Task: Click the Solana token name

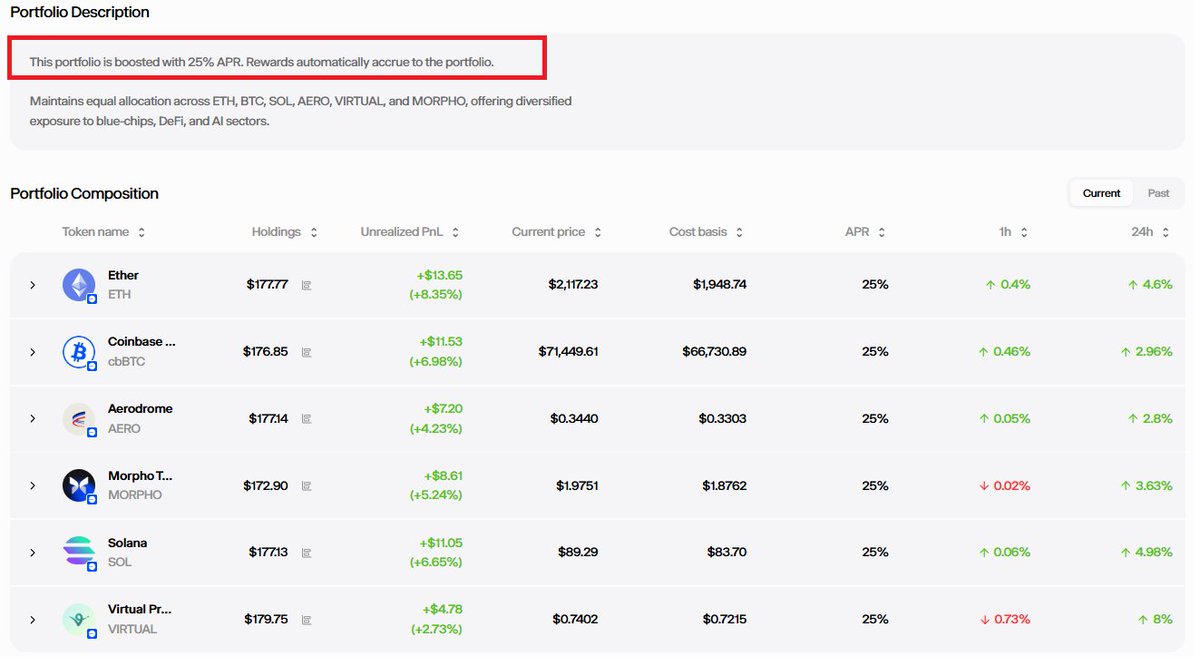Action: (127, 543)
